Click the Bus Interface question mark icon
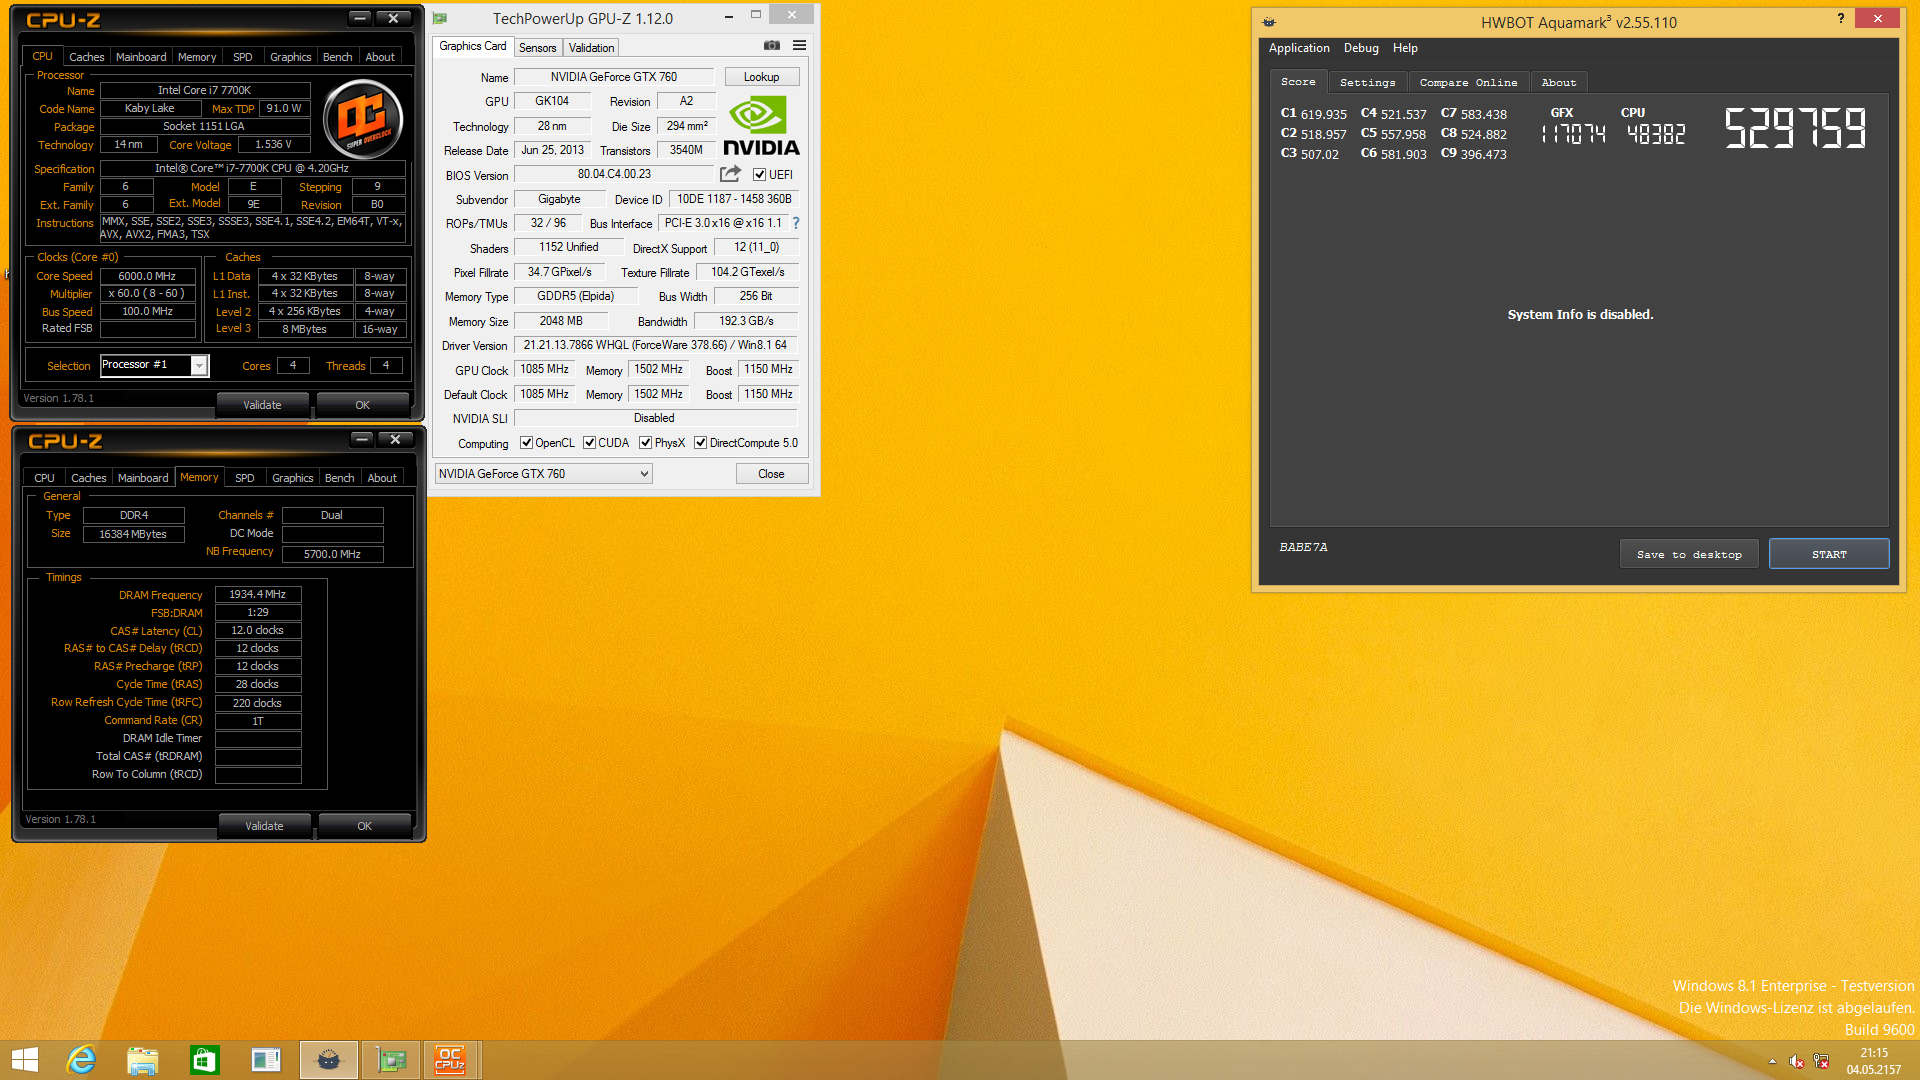Screen dimensions: 1920x1080 [x=796, y=223]
